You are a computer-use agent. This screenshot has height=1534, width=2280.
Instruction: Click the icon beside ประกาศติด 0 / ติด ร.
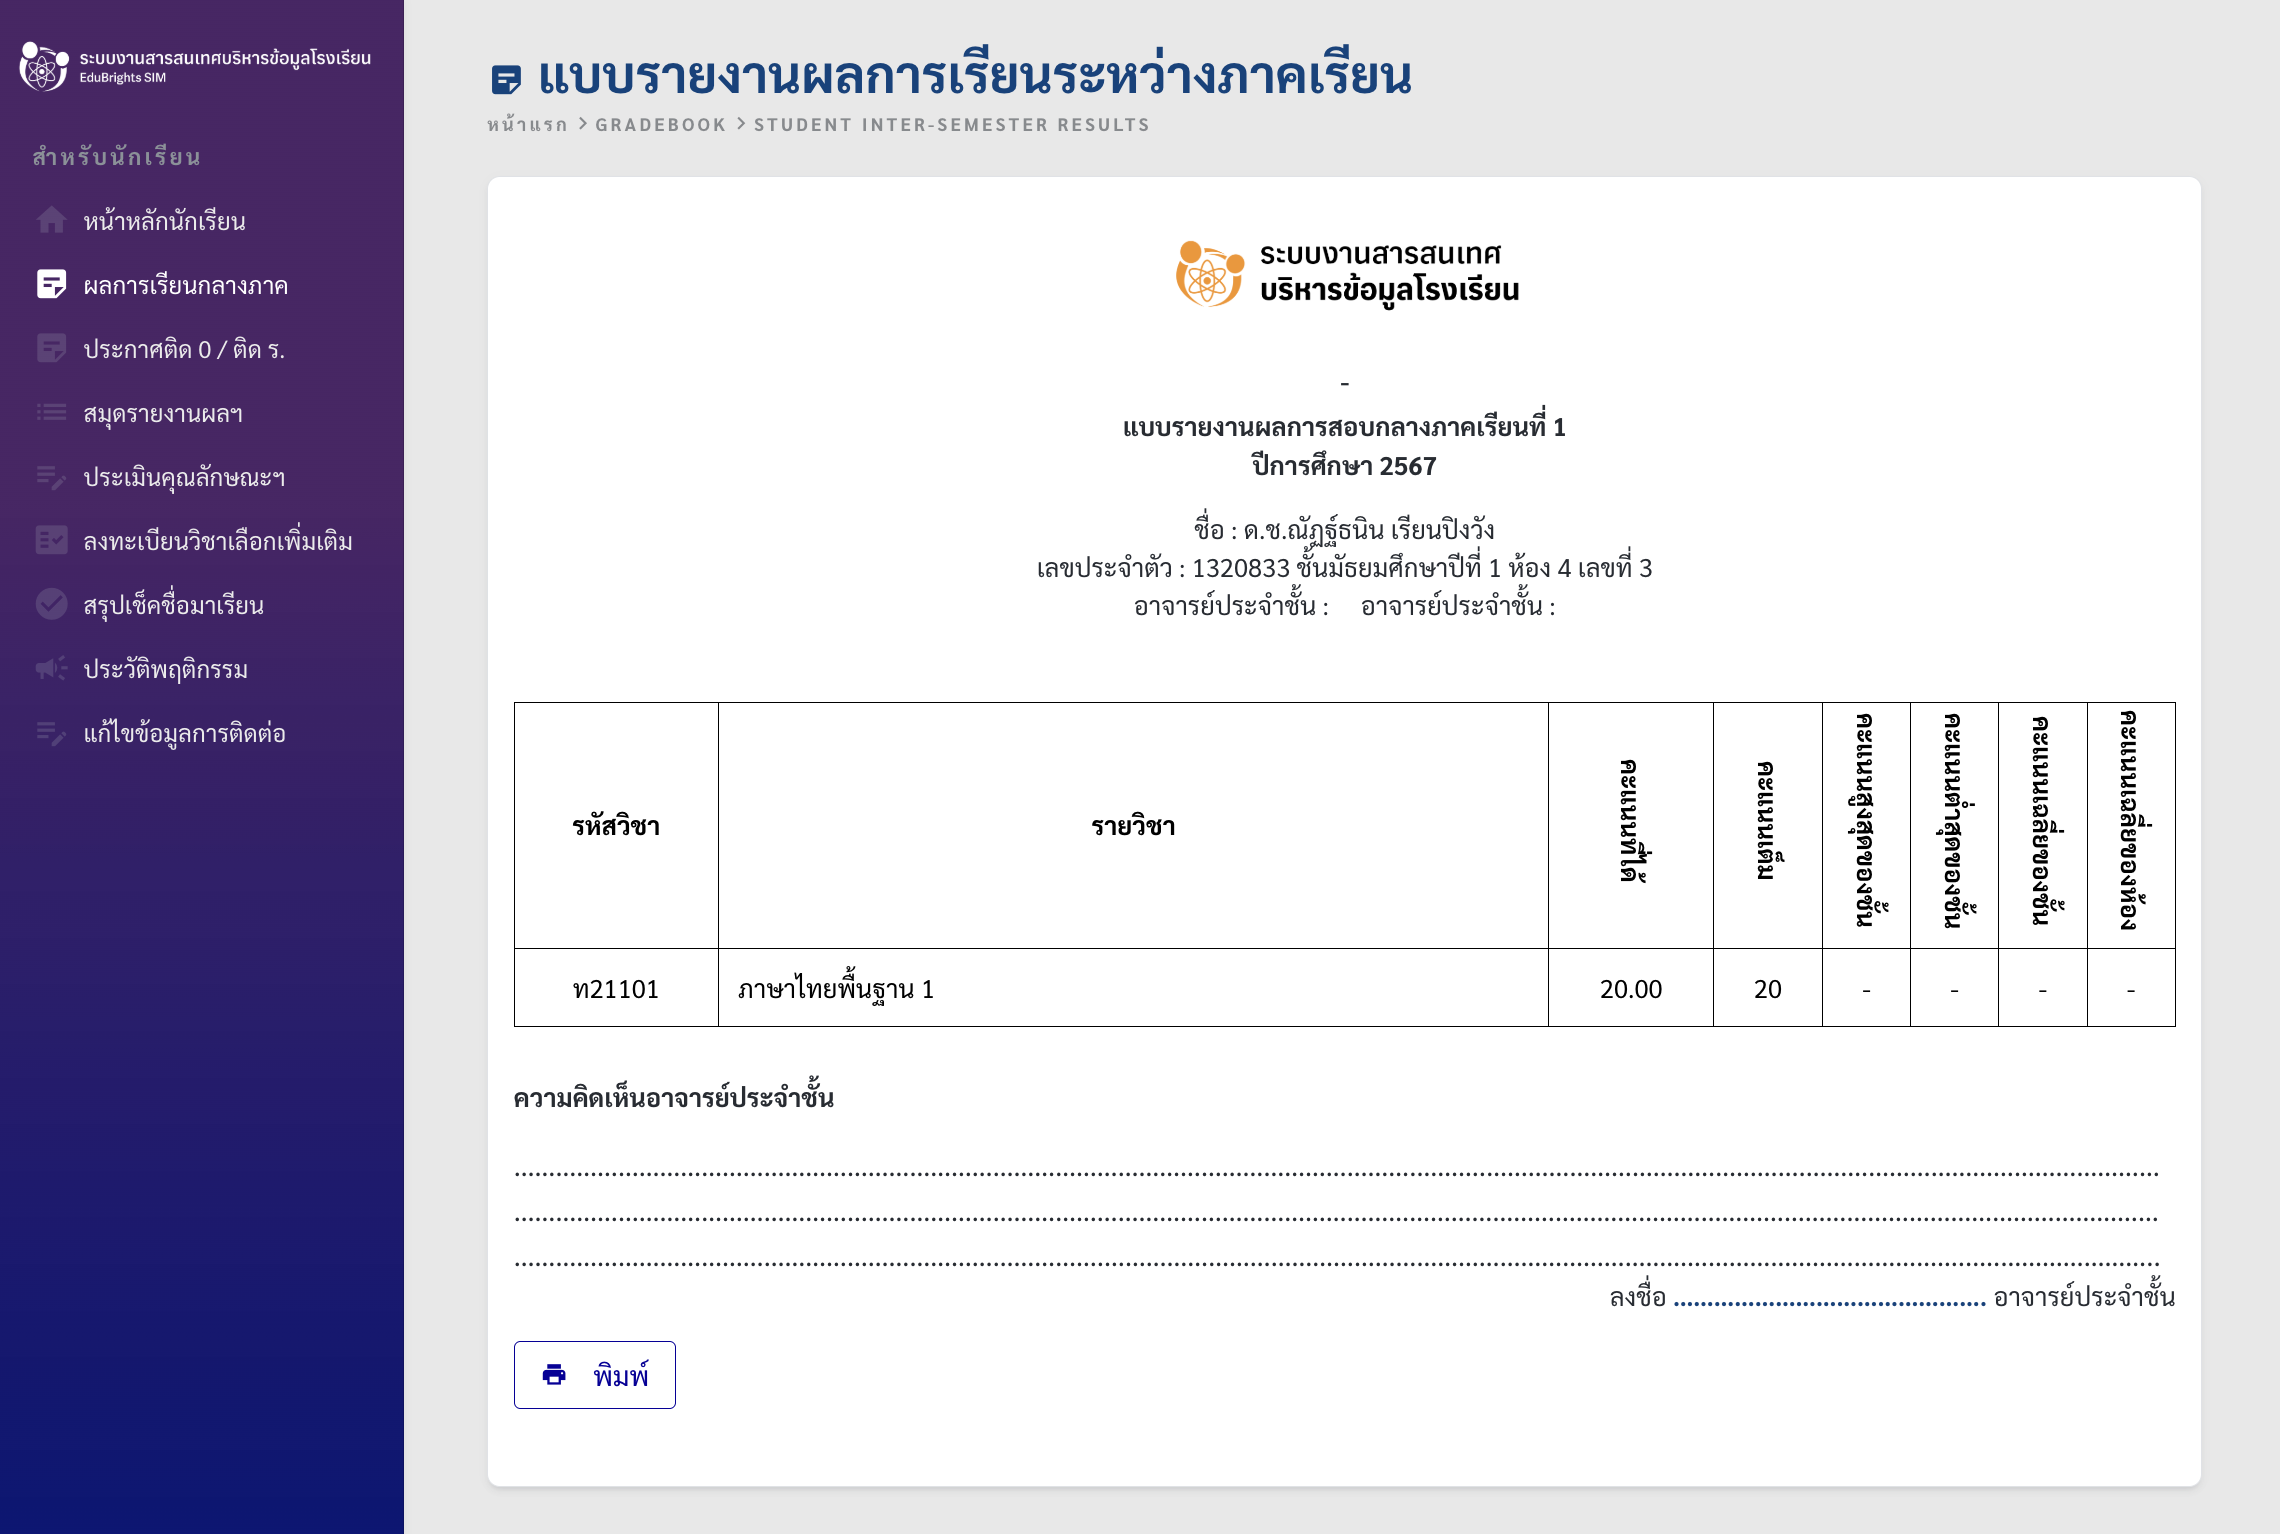pyautogui.click(x=51, y=348)
